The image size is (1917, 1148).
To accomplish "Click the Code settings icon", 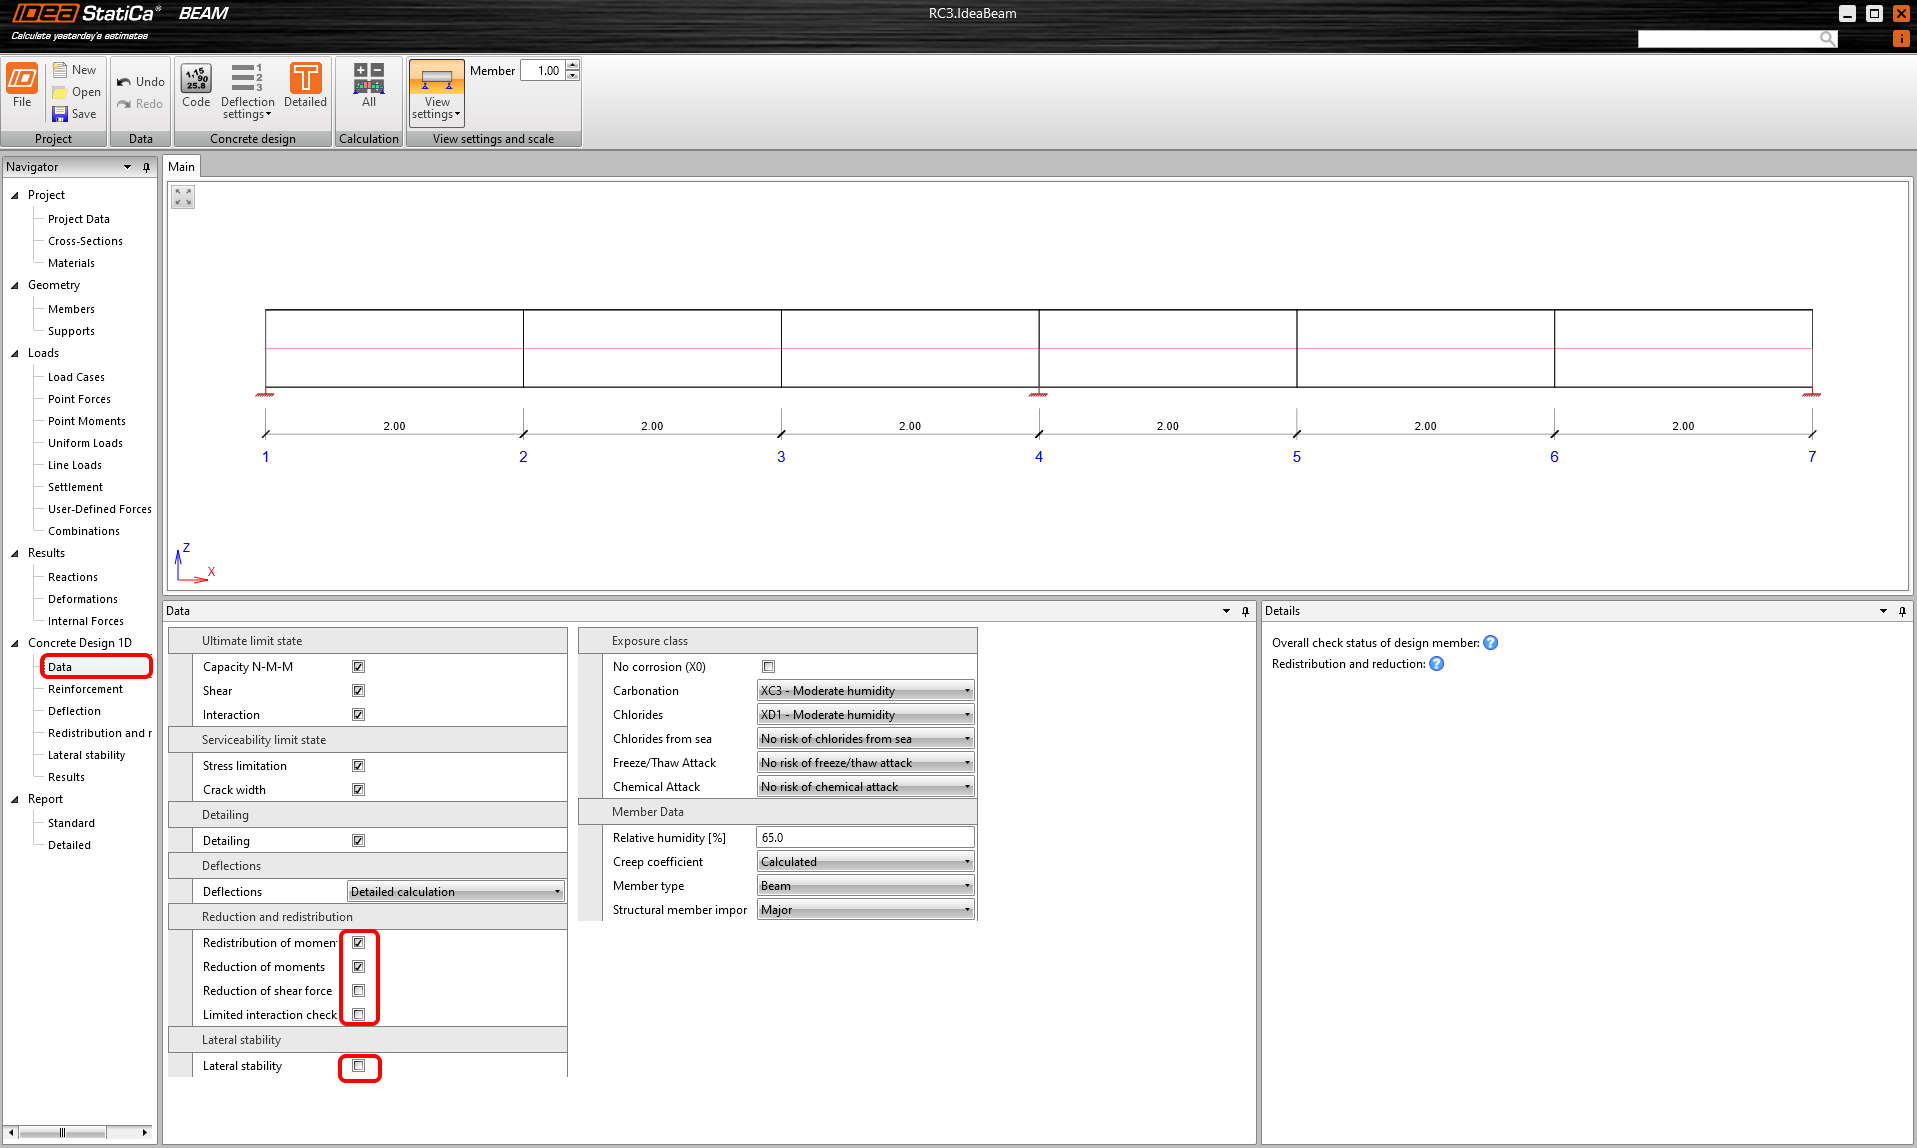I will (196, 80).
